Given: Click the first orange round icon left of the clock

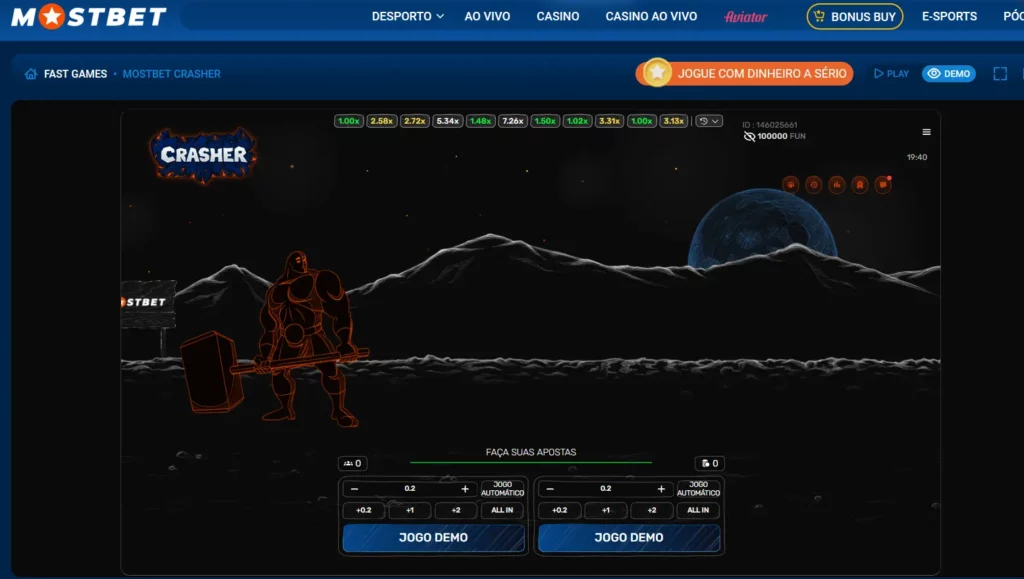Looking at the screenshot, I should 791,185.
